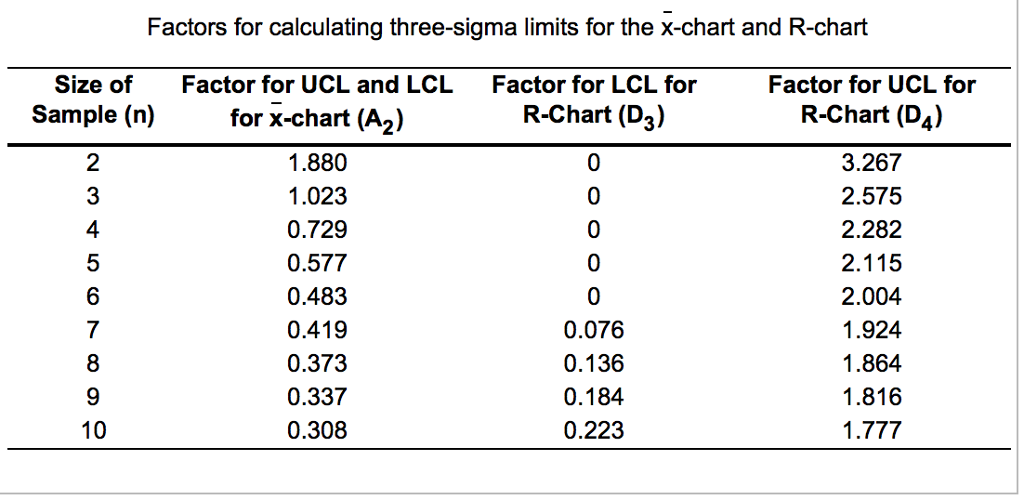This screenshot has width=1024, height=500.
Task: Click the table title about three-sigma limits
Action: pos(507,27)
